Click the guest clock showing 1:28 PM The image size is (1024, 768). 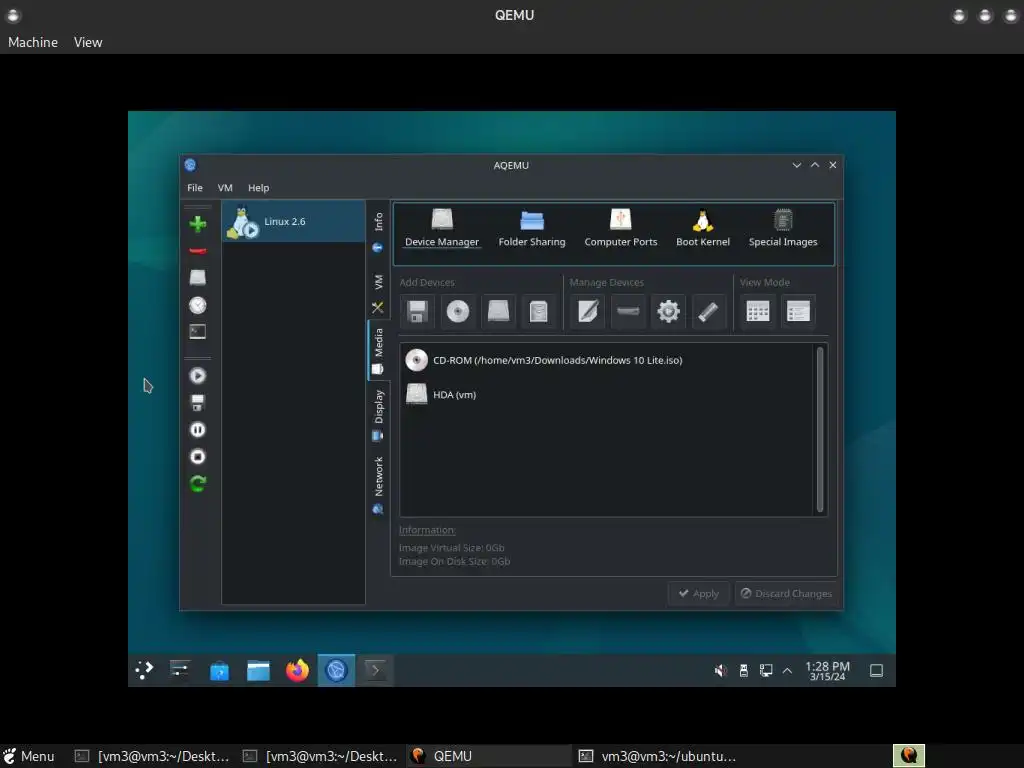(x=827, y=671)
